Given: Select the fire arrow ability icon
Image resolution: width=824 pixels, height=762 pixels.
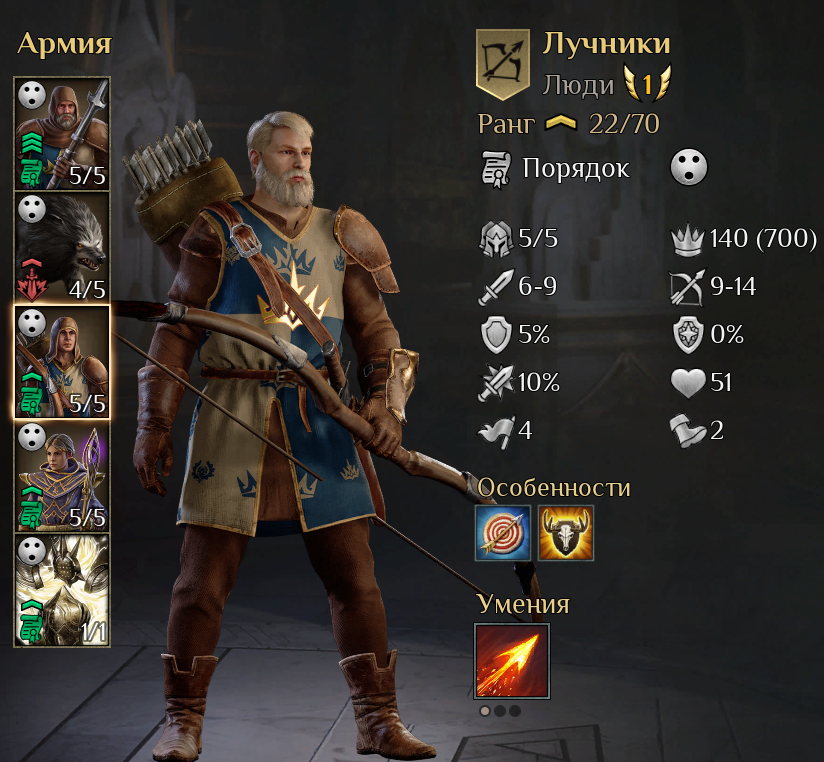Looking at the screenshot, I should coord(512,661).
